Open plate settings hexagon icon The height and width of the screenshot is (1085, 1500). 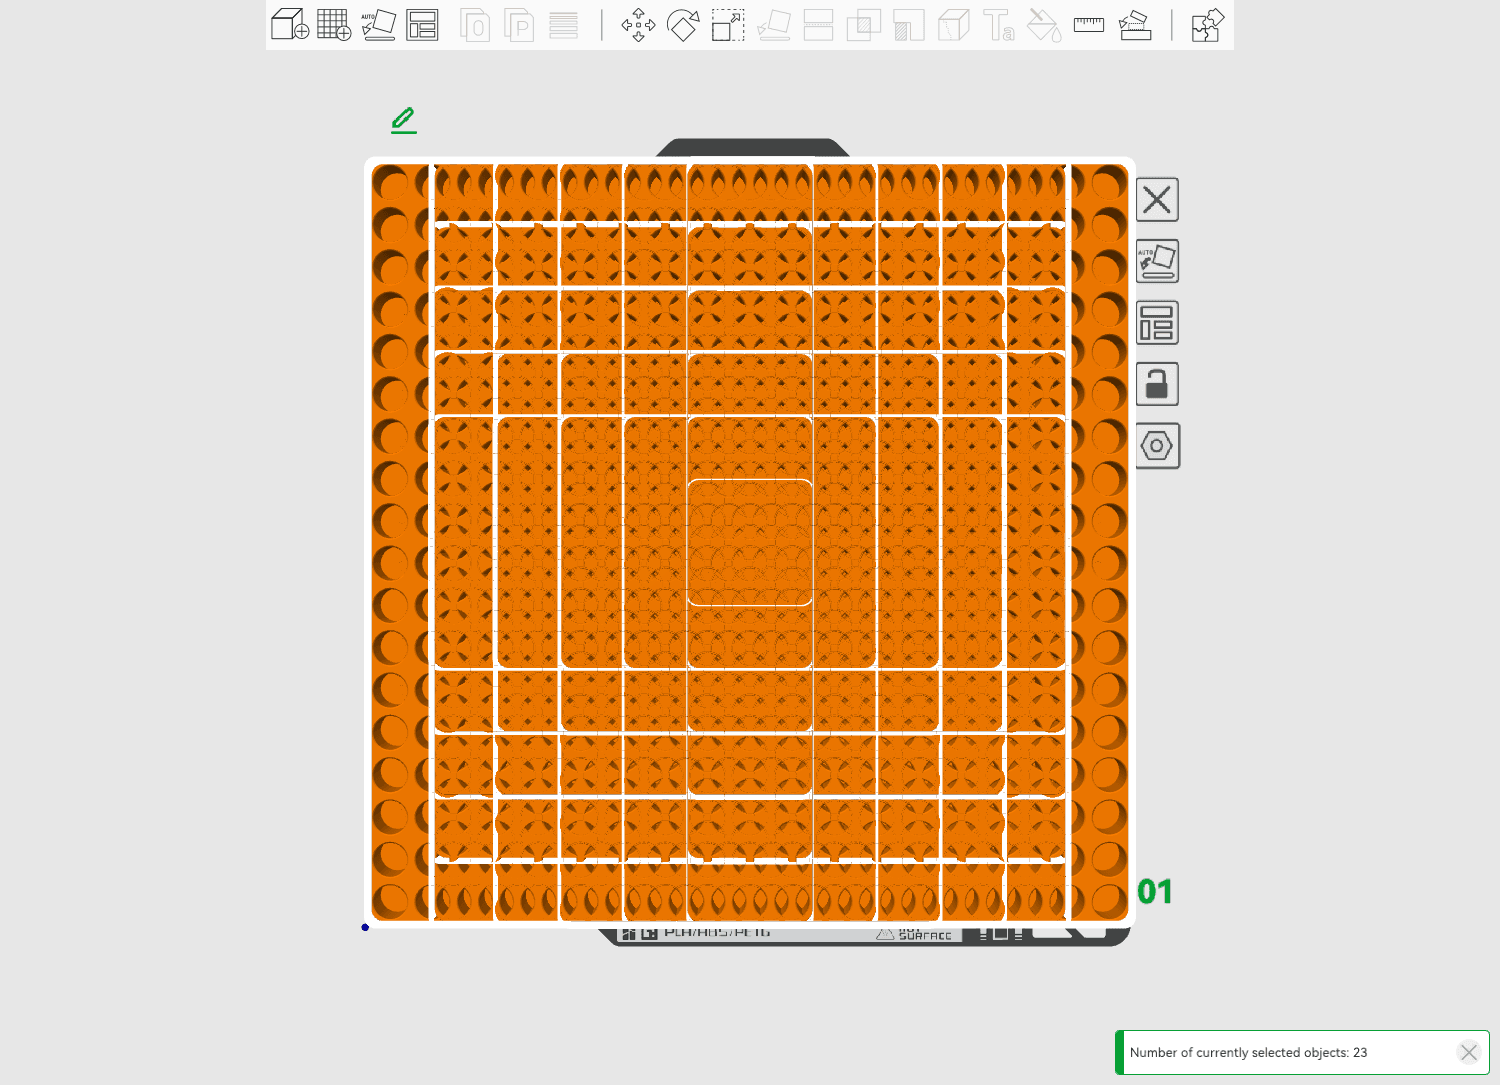[x=1157, y=445]
